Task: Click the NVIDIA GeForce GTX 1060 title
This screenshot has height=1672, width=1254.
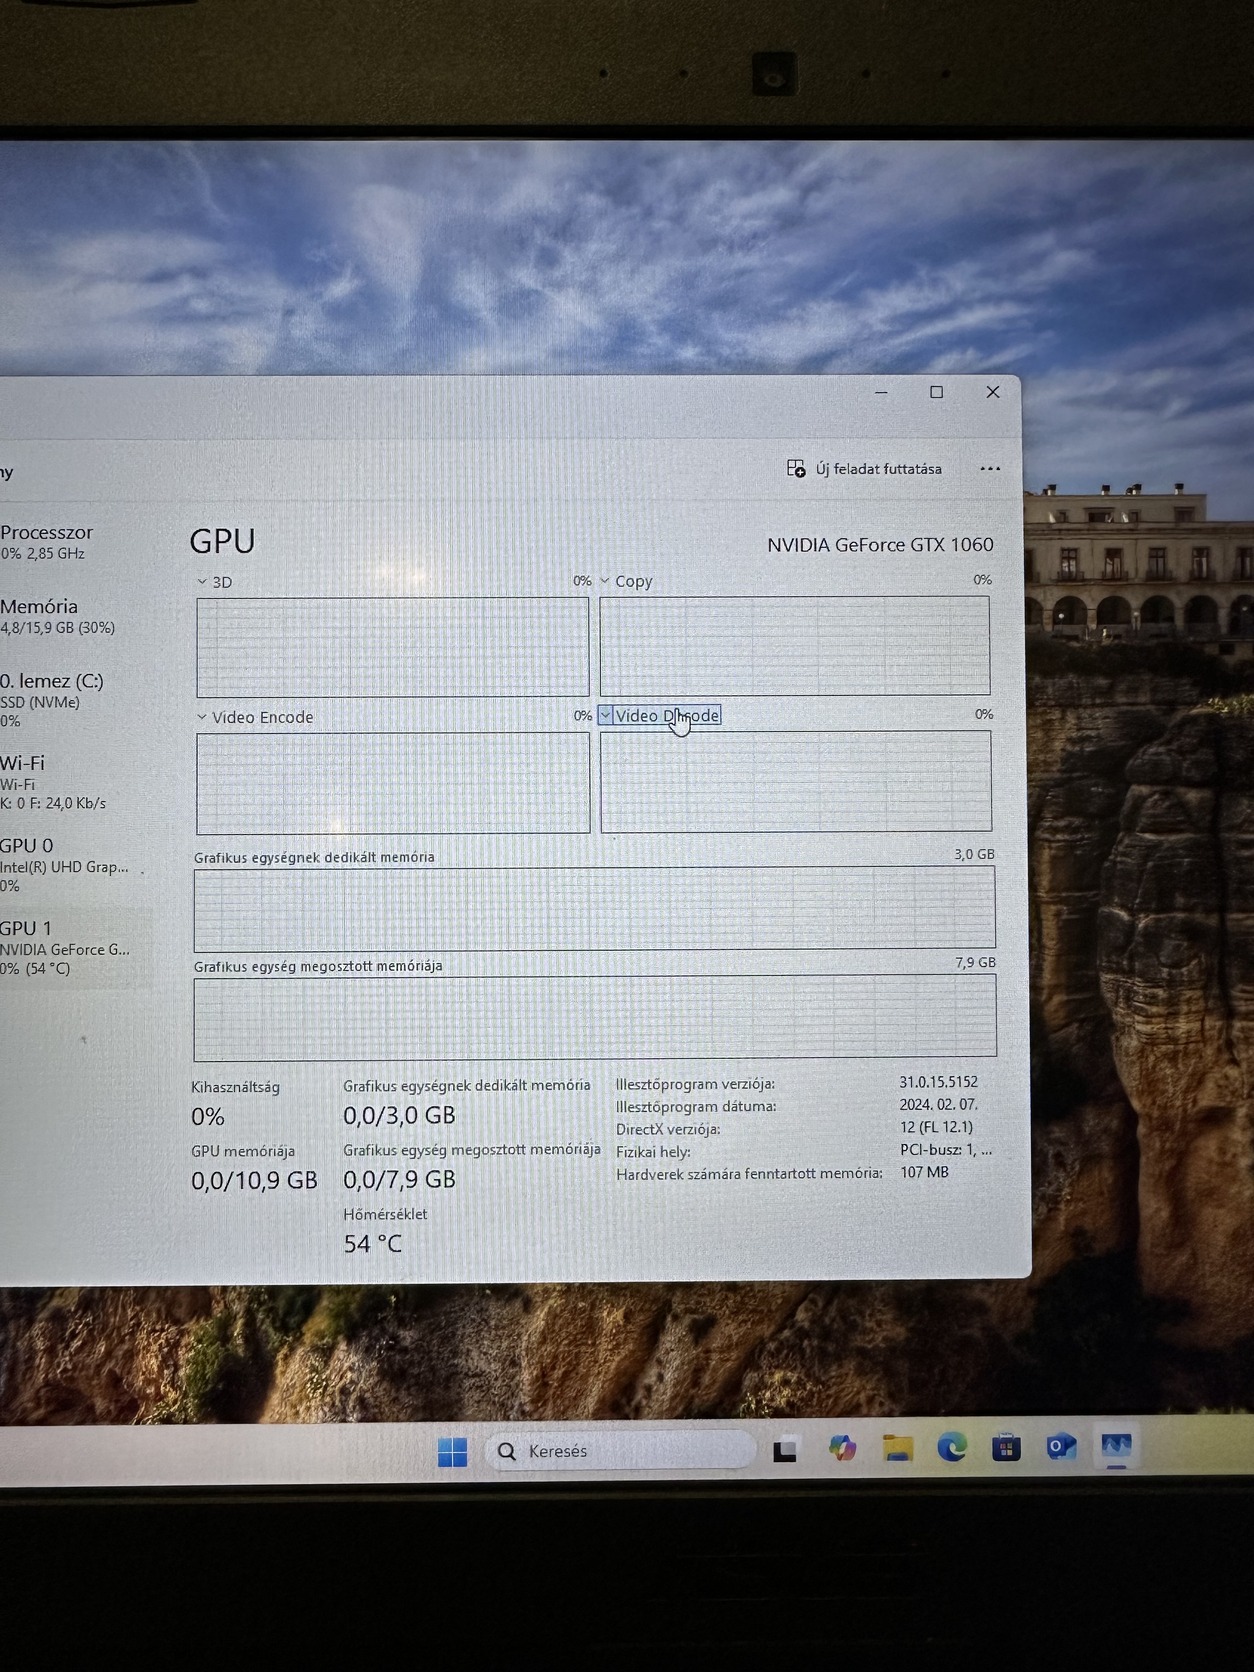Action: [x=880, y=545]
